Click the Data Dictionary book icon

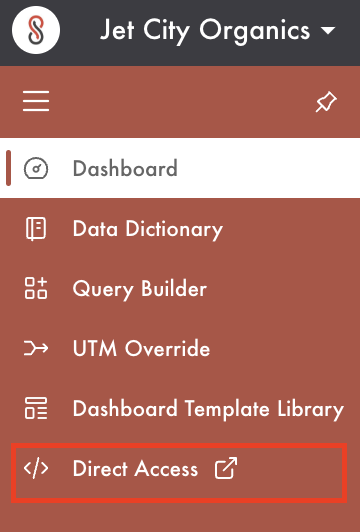pyautogui.click(x=36, y=229)
